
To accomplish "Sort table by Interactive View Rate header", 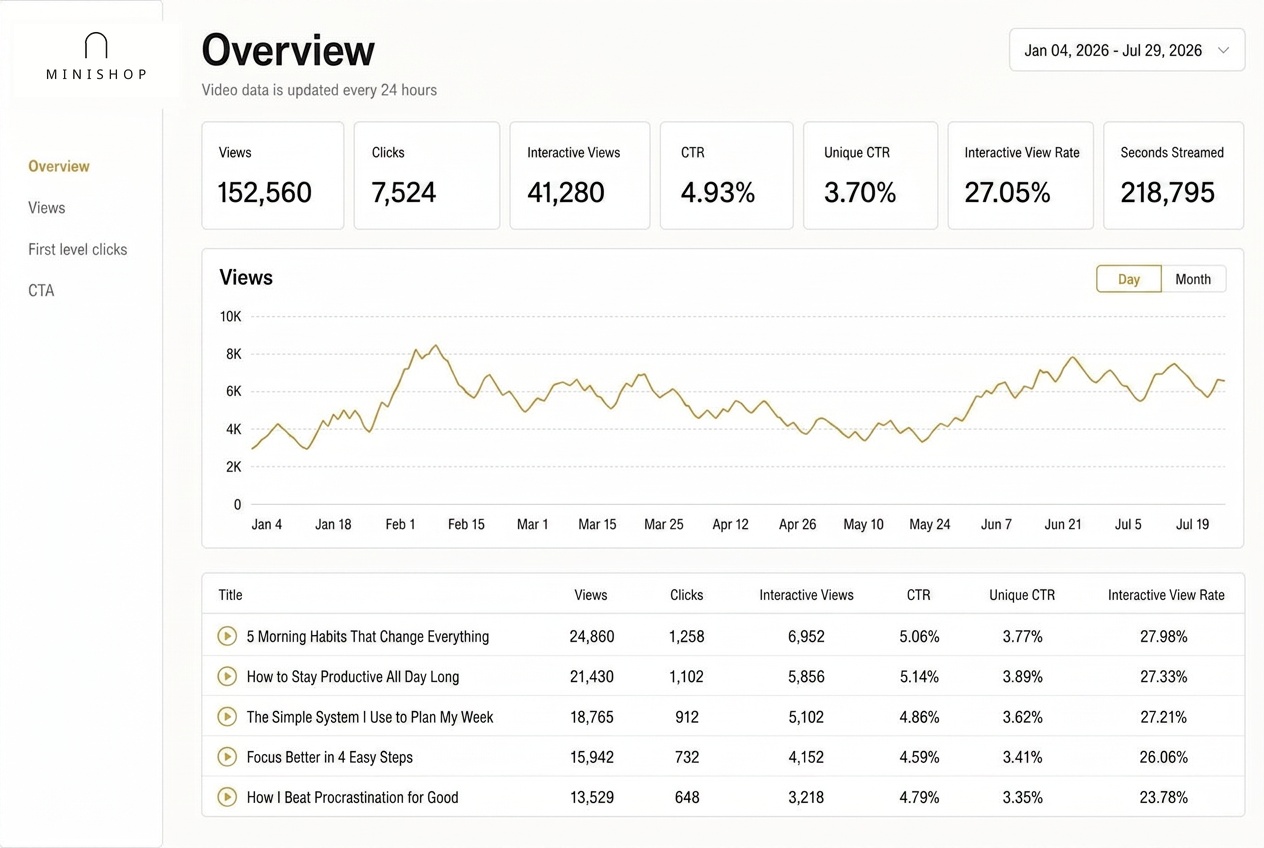I will (1166, 595).
